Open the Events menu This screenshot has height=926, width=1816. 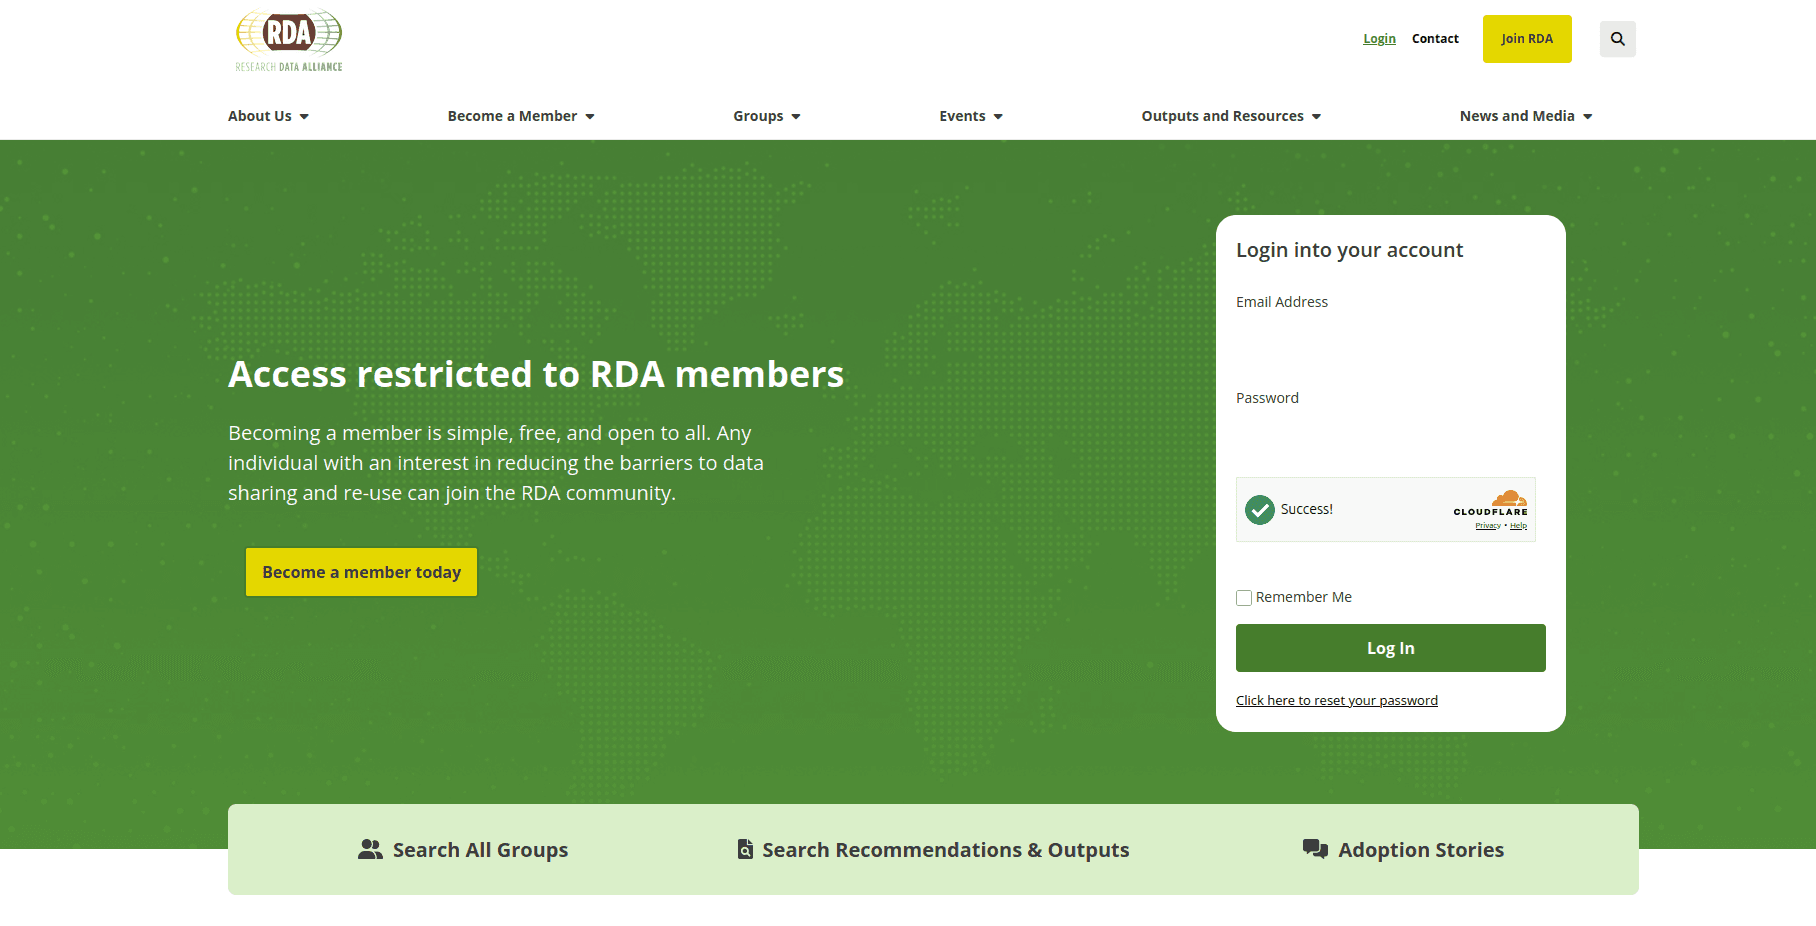962,116
